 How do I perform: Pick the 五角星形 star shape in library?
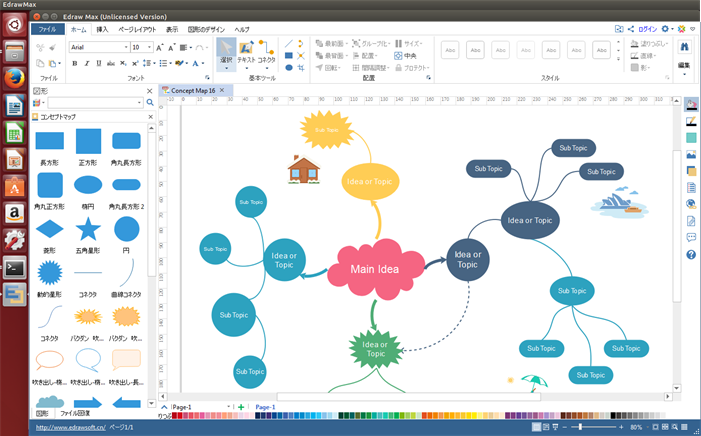[88, 229]
